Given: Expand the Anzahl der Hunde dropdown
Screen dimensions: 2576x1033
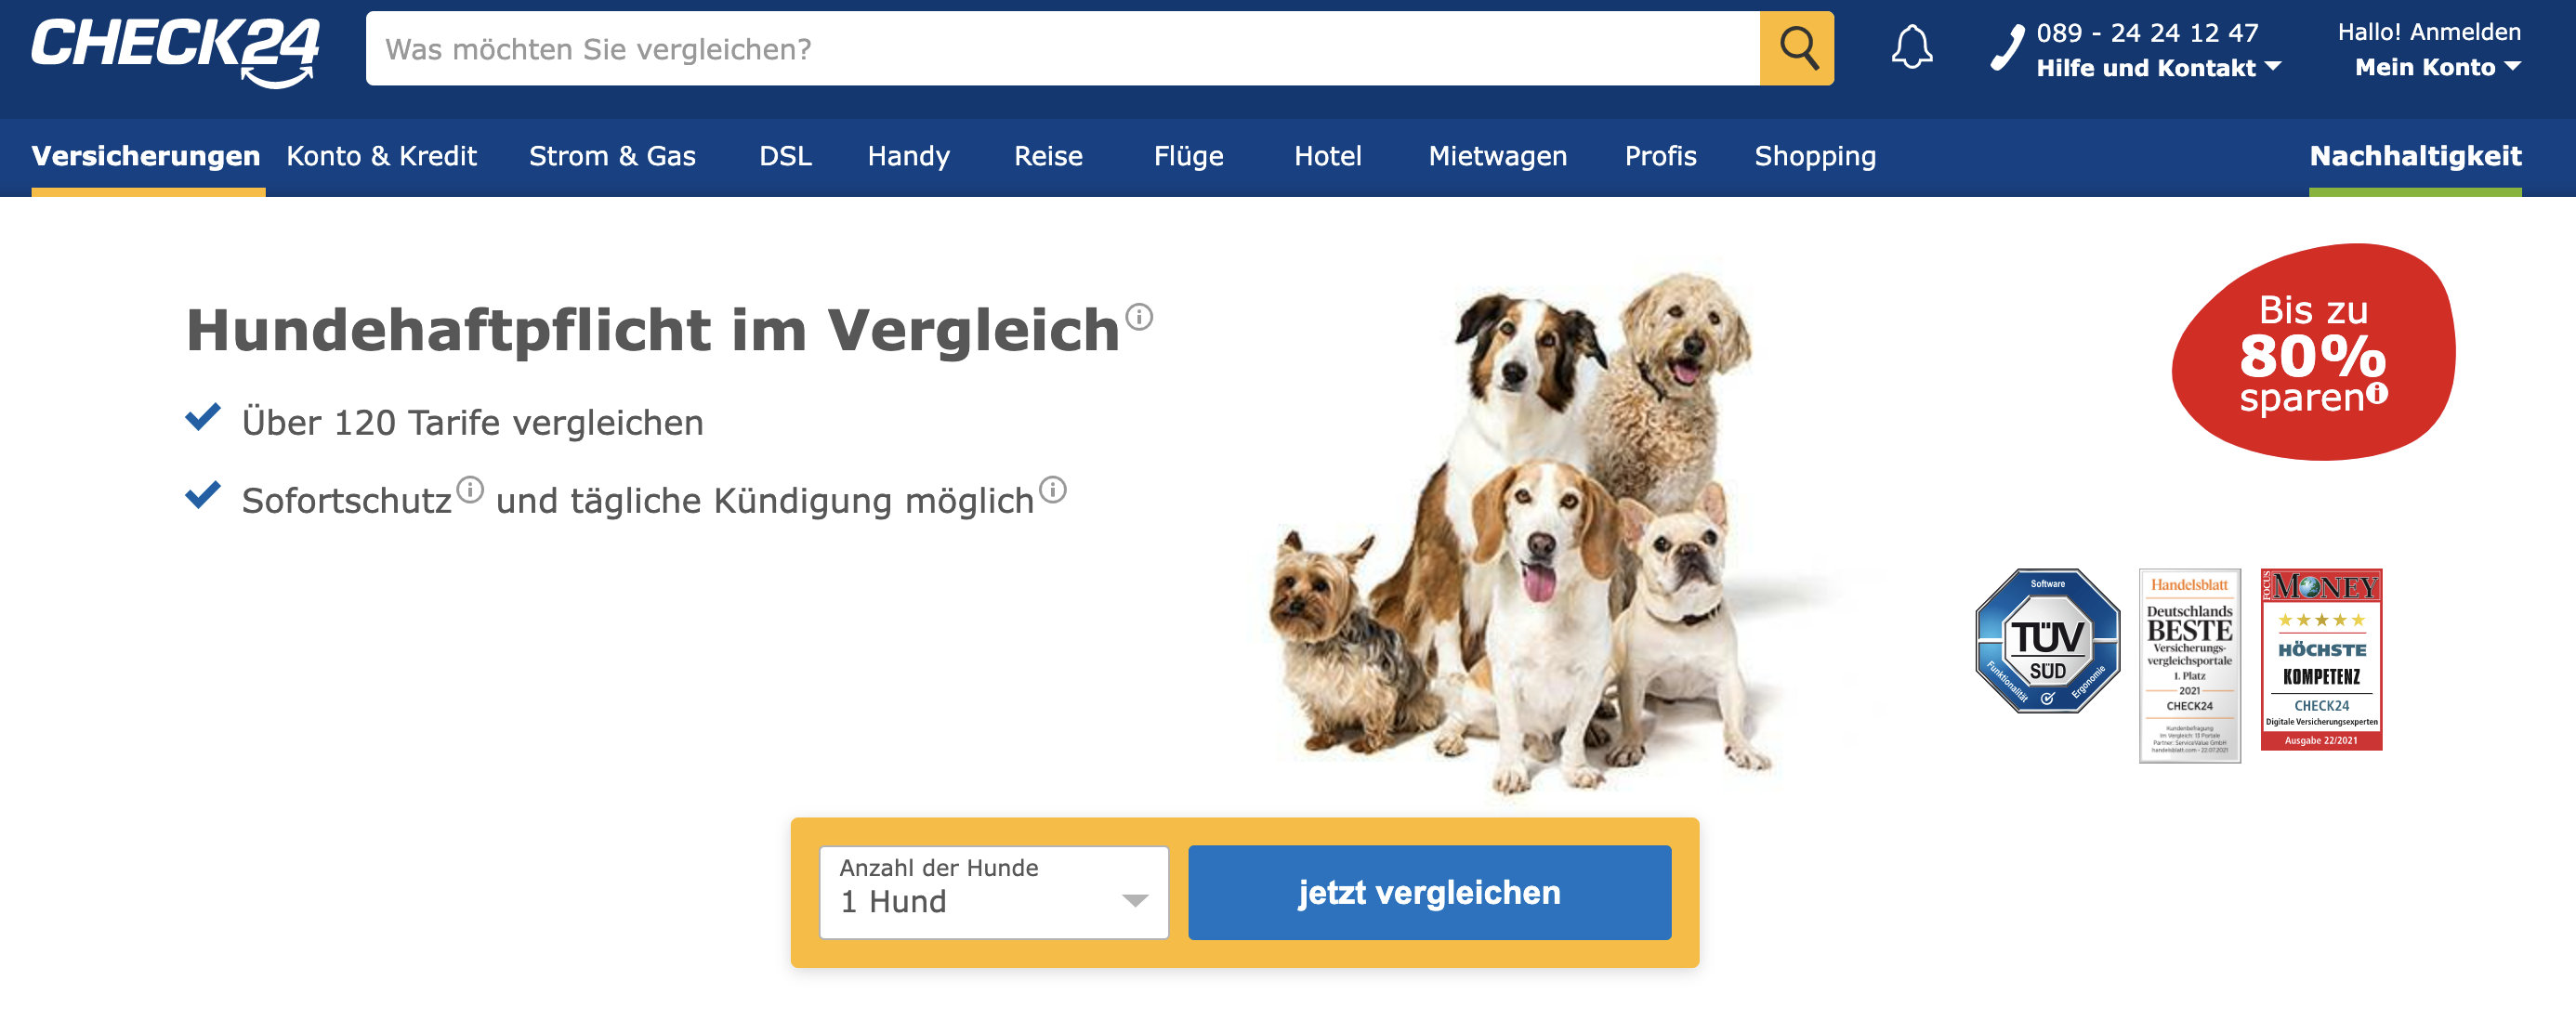Looking at the screenshot, I should (994, 892).
